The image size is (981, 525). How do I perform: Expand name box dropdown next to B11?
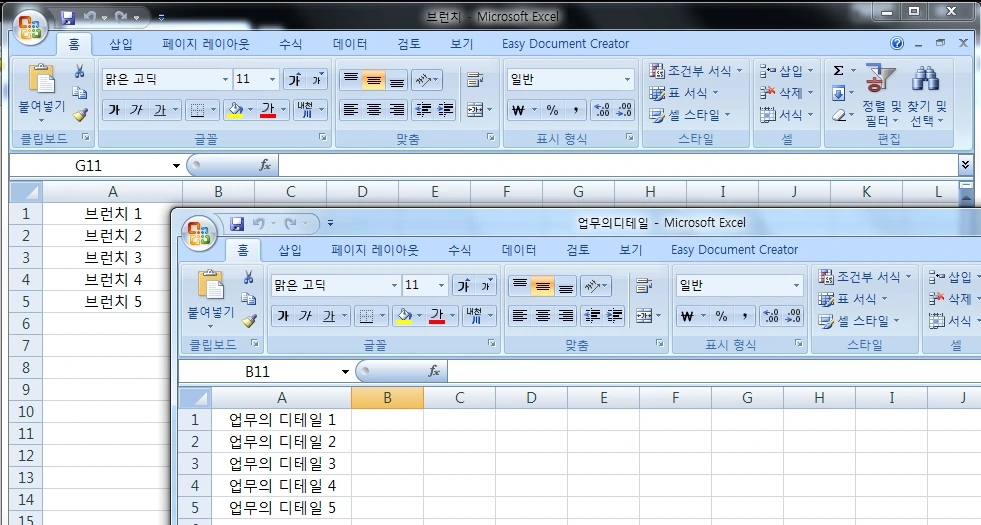point(345,372)
